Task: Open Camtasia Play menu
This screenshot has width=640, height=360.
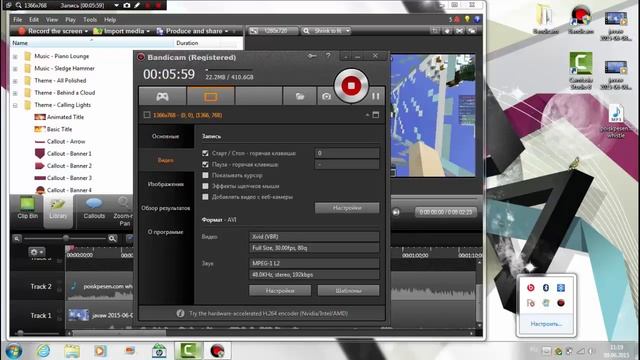Action: 70,20
